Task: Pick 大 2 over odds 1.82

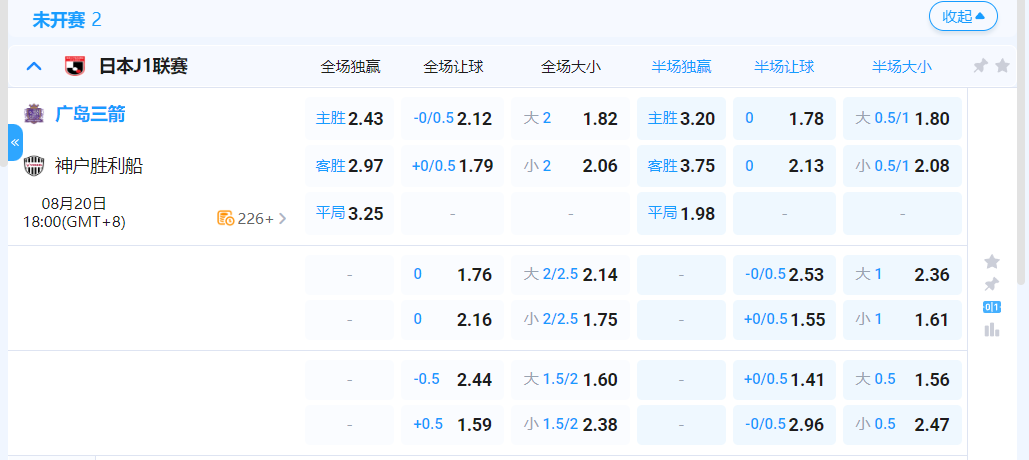Action: pos(570,118)
